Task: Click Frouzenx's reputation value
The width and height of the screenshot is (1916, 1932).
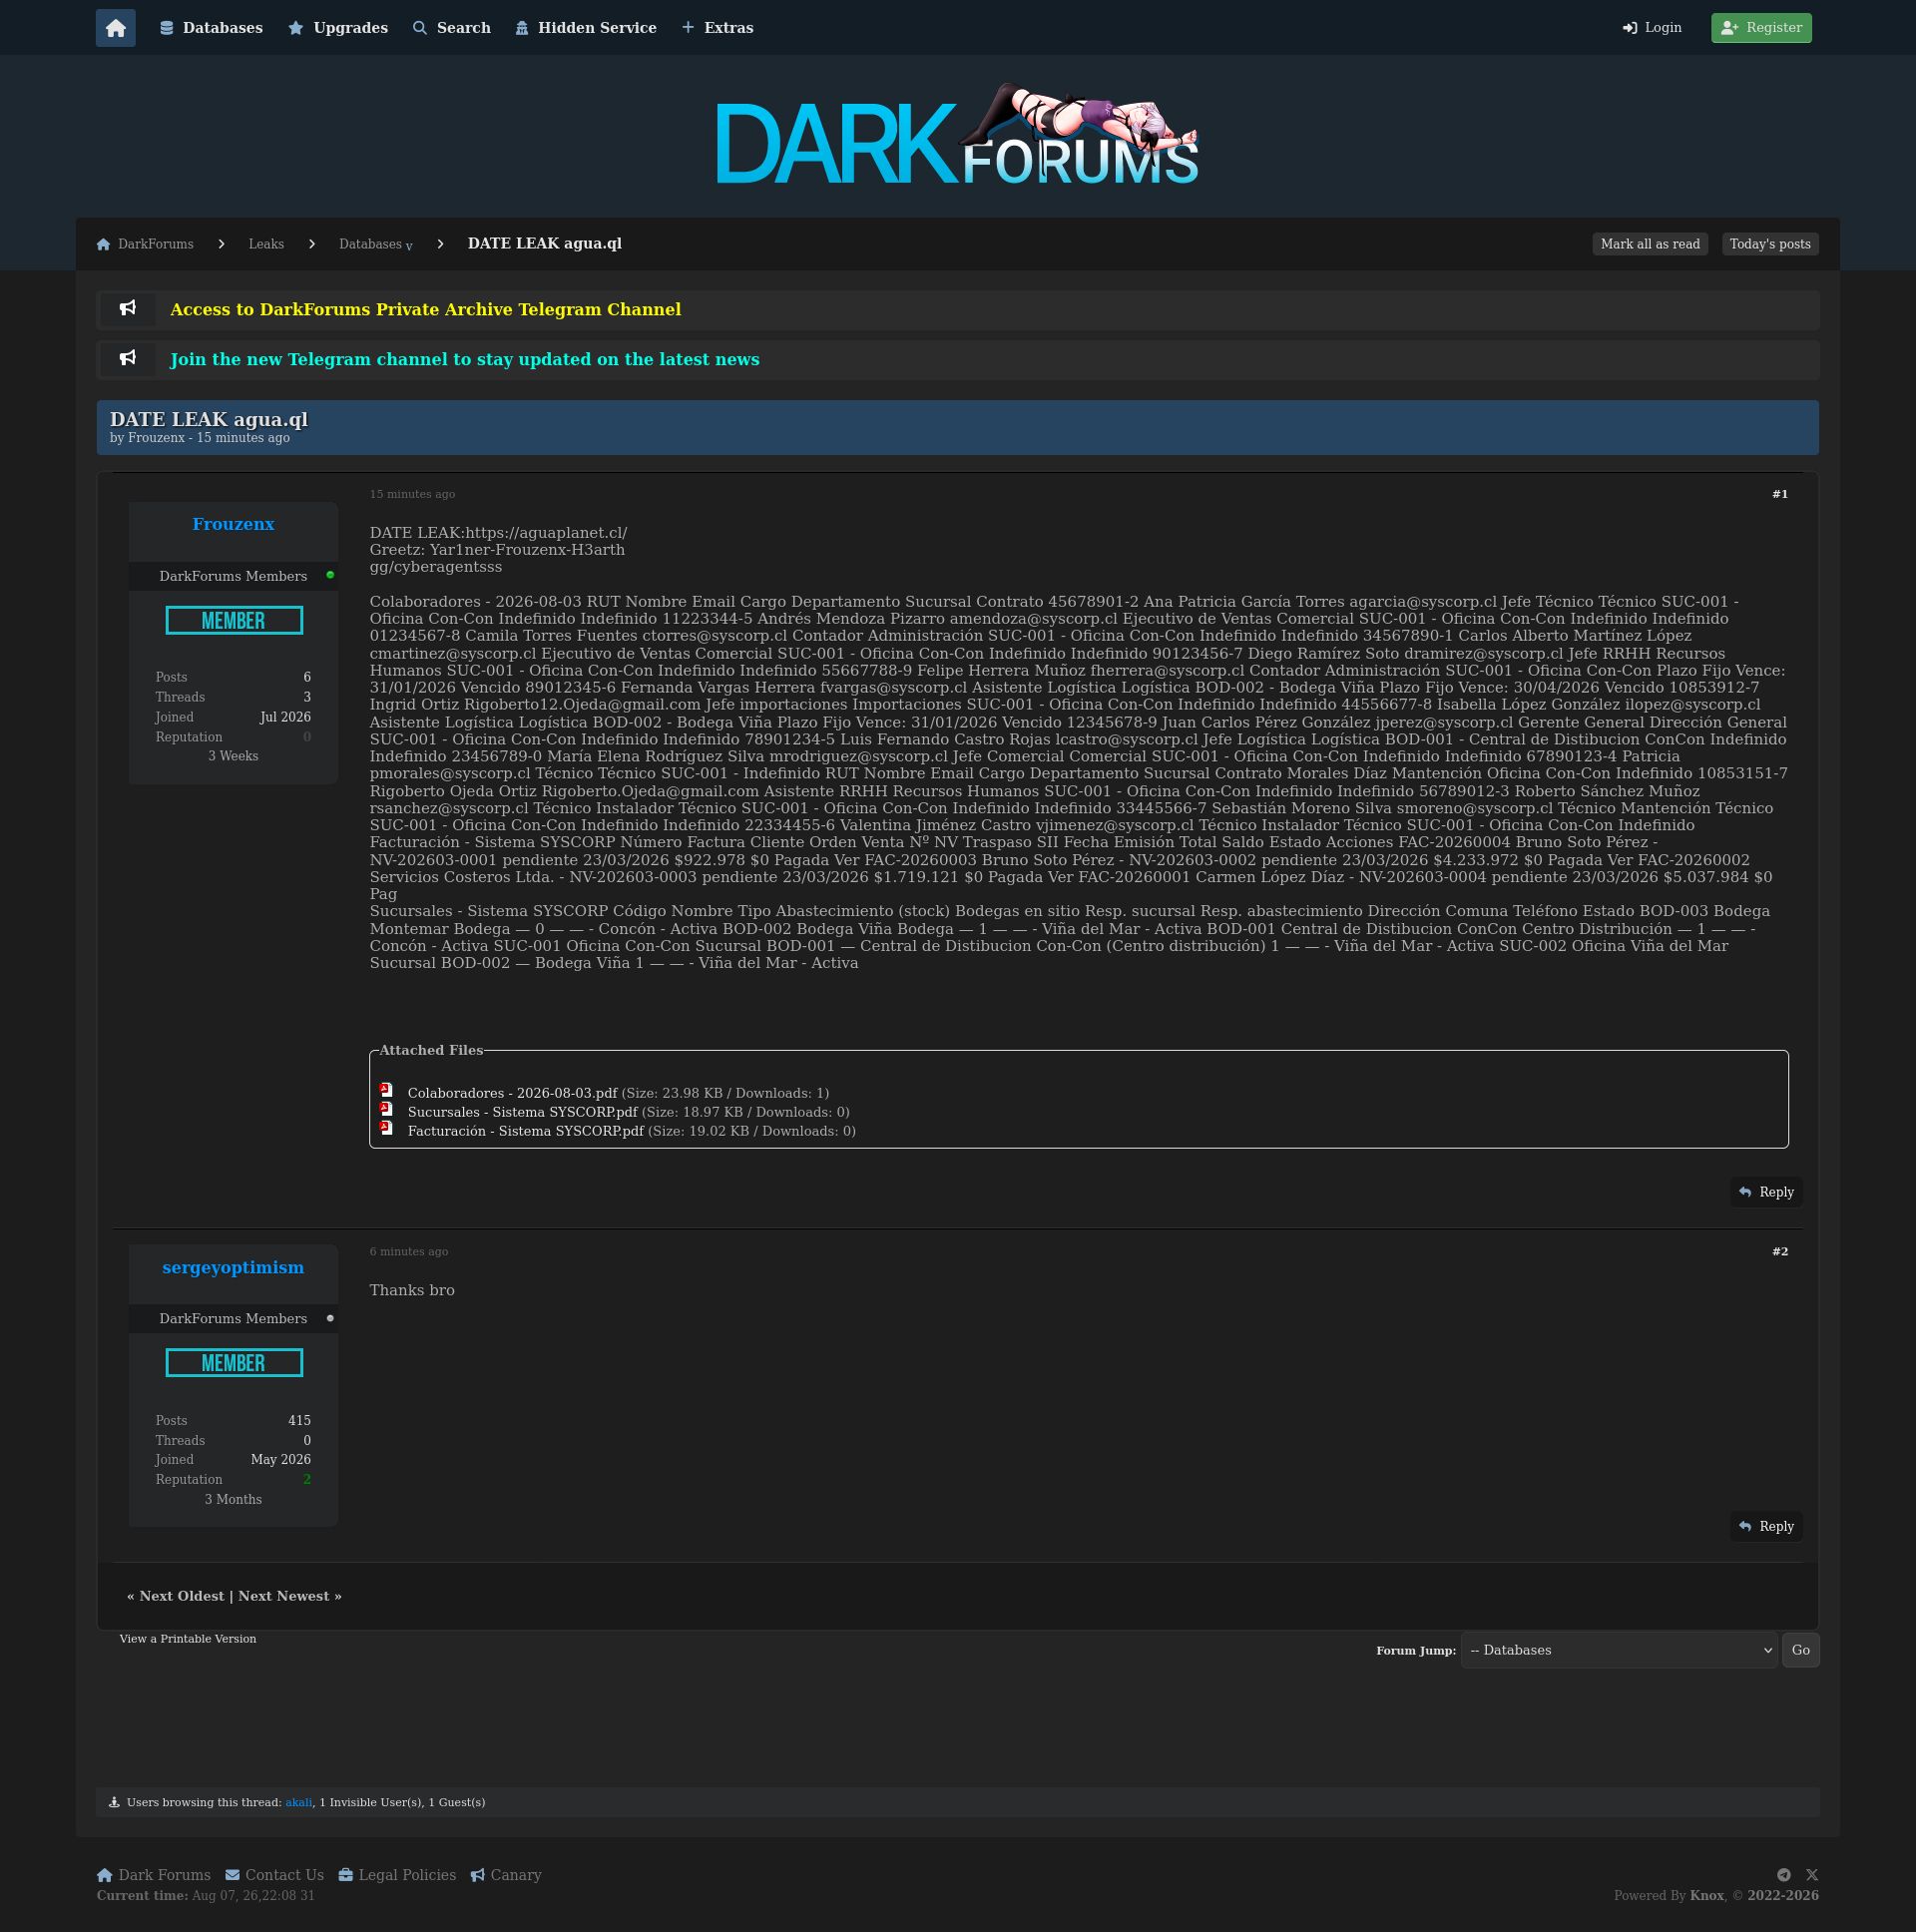Action: point(307,737)
